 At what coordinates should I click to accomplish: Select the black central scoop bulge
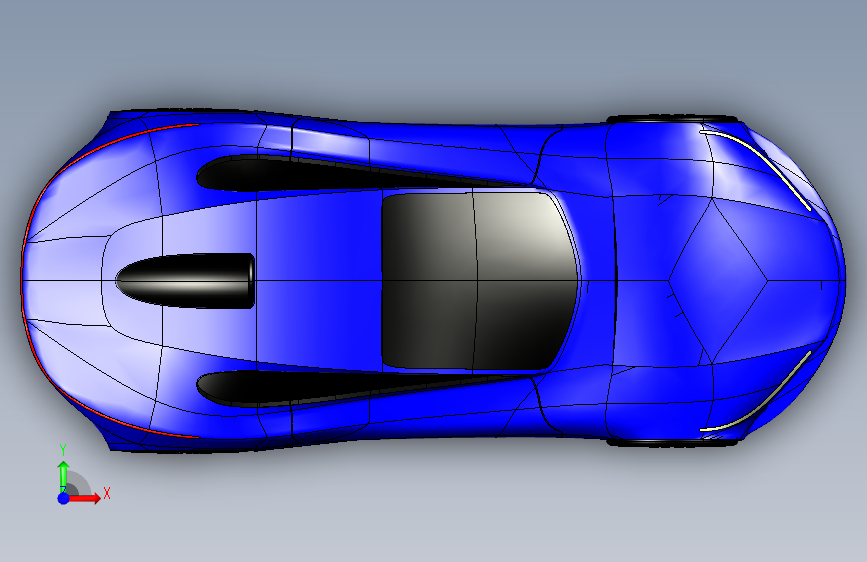click(x=185, y=280)
